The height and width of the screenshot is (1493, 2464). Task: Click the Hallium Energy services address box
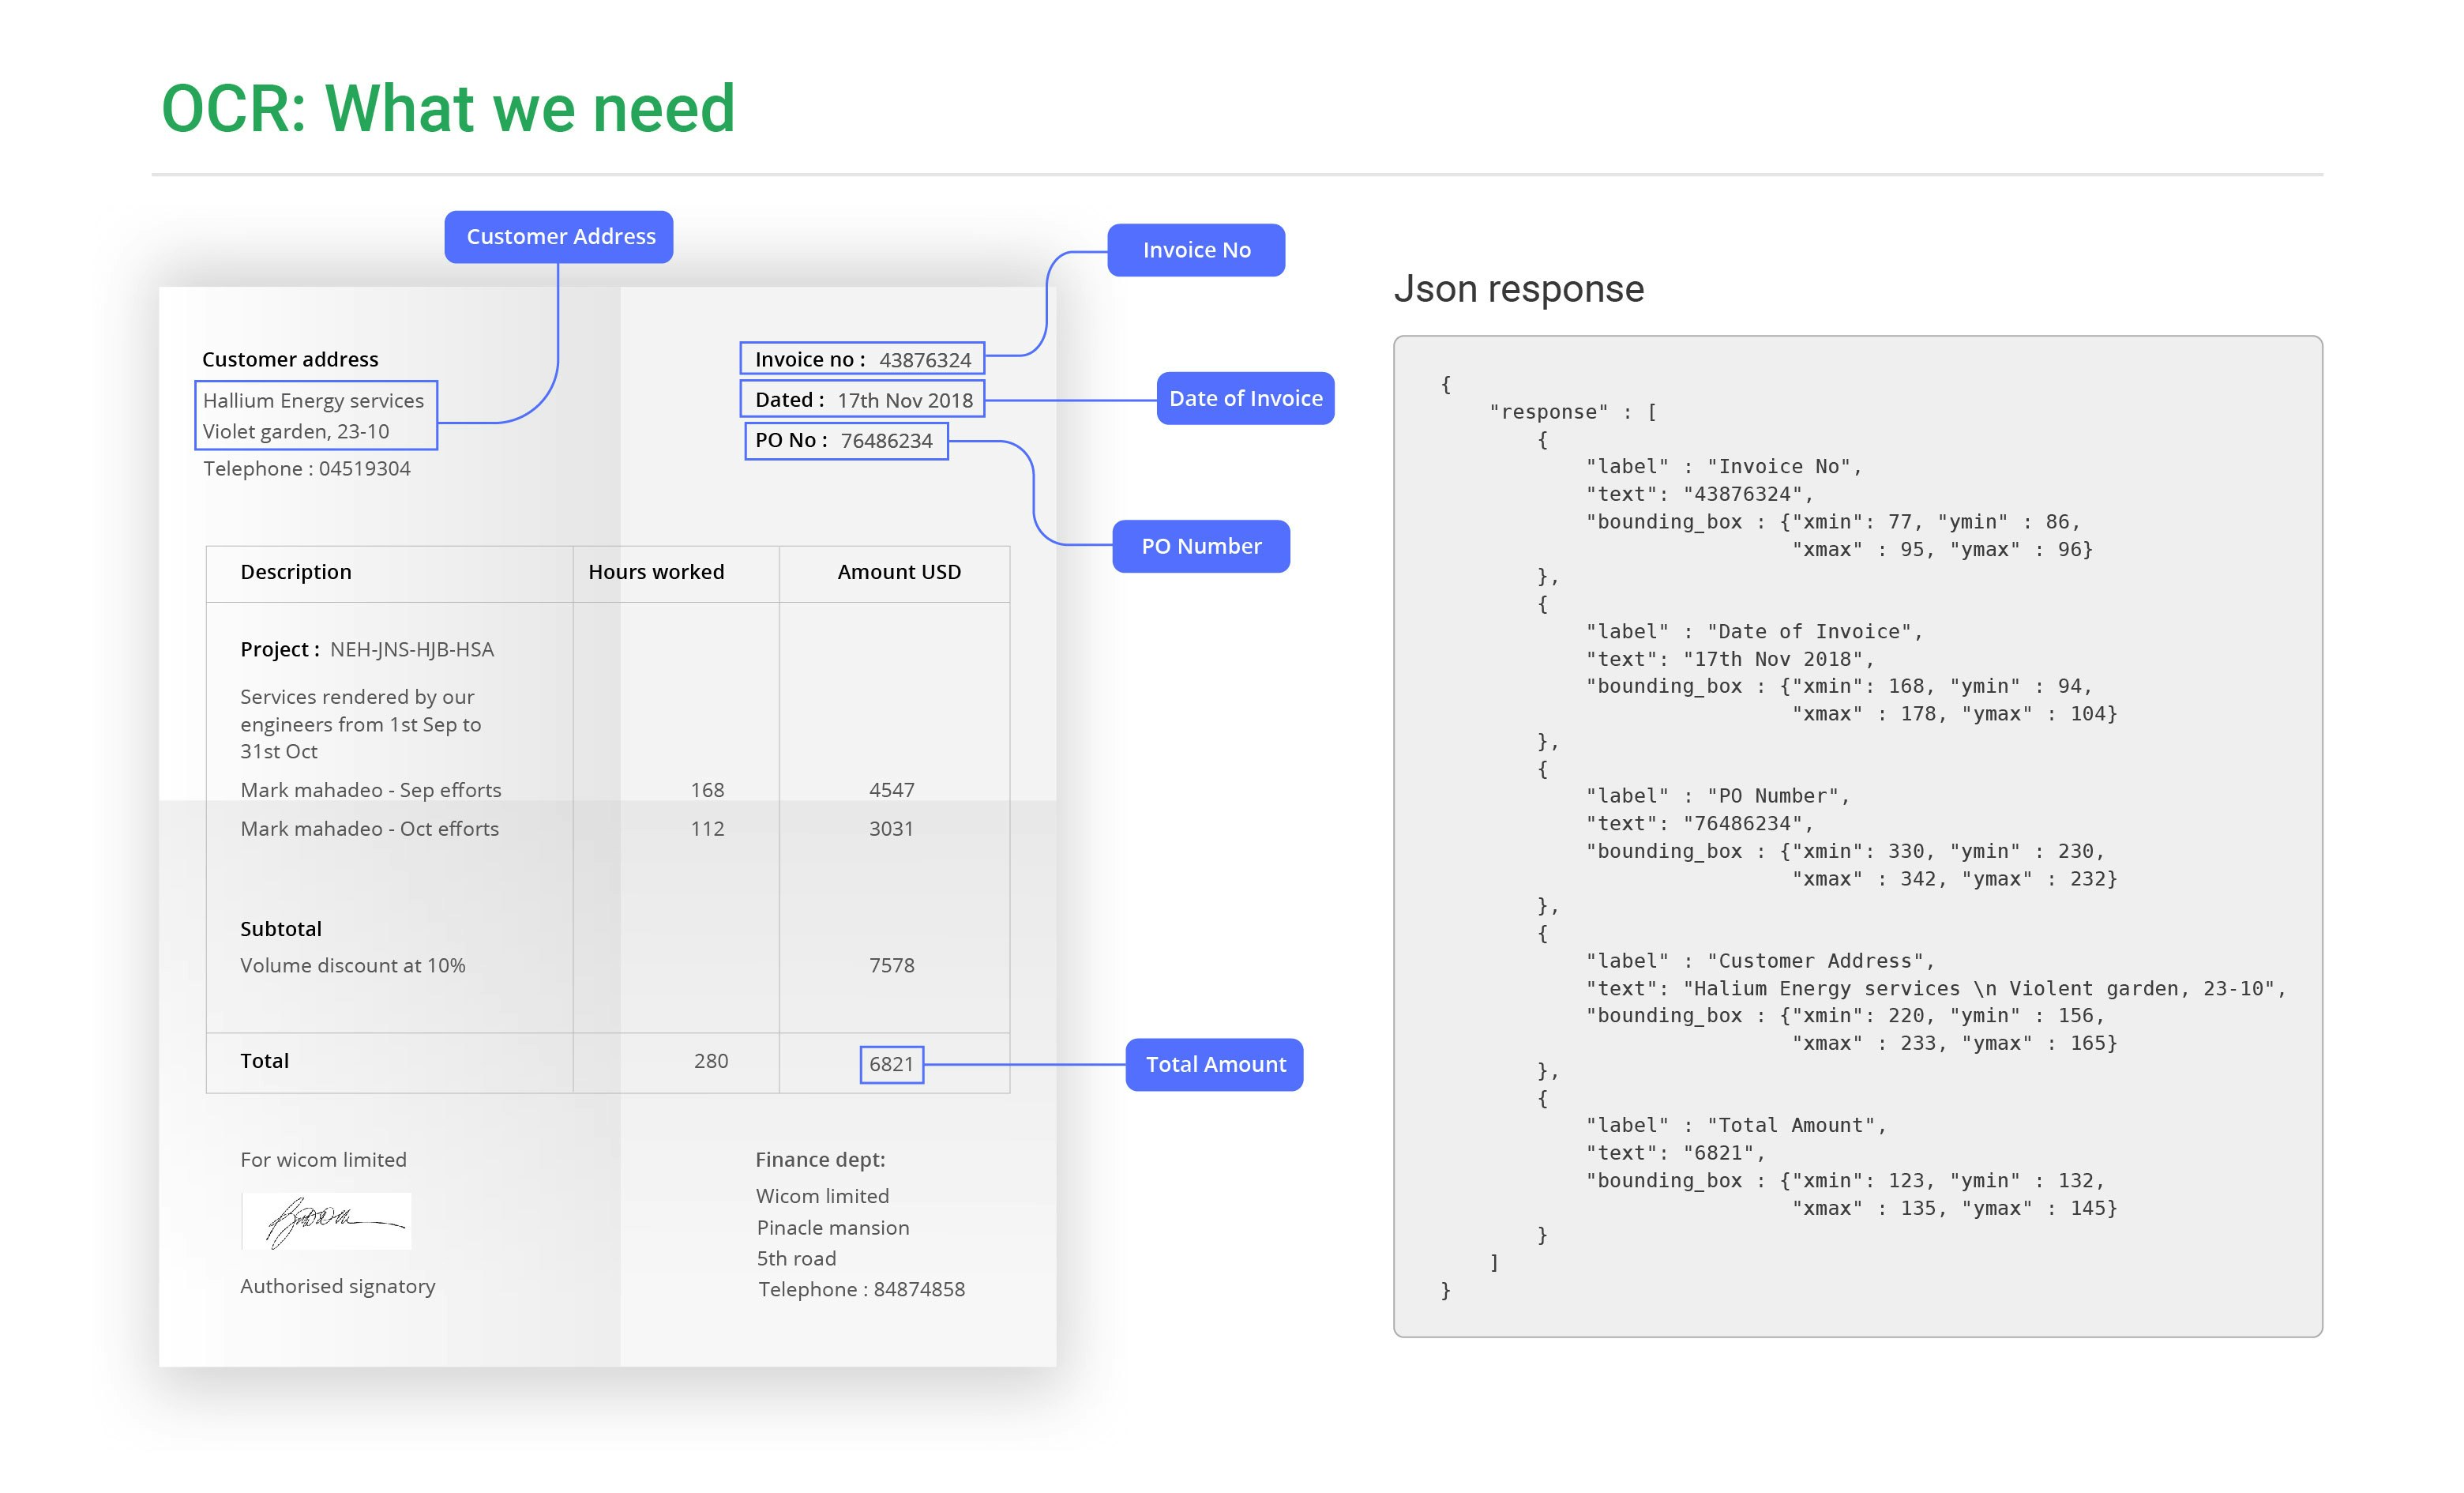coord(316,416)
